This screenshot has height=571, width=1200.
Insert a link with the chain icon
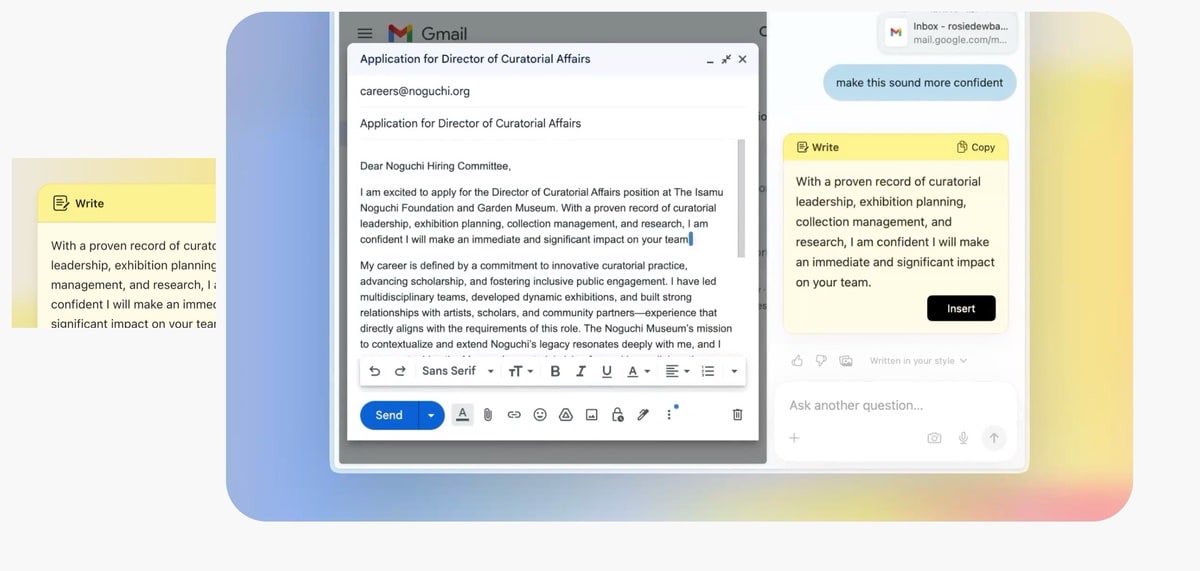[x=514, y=415]
